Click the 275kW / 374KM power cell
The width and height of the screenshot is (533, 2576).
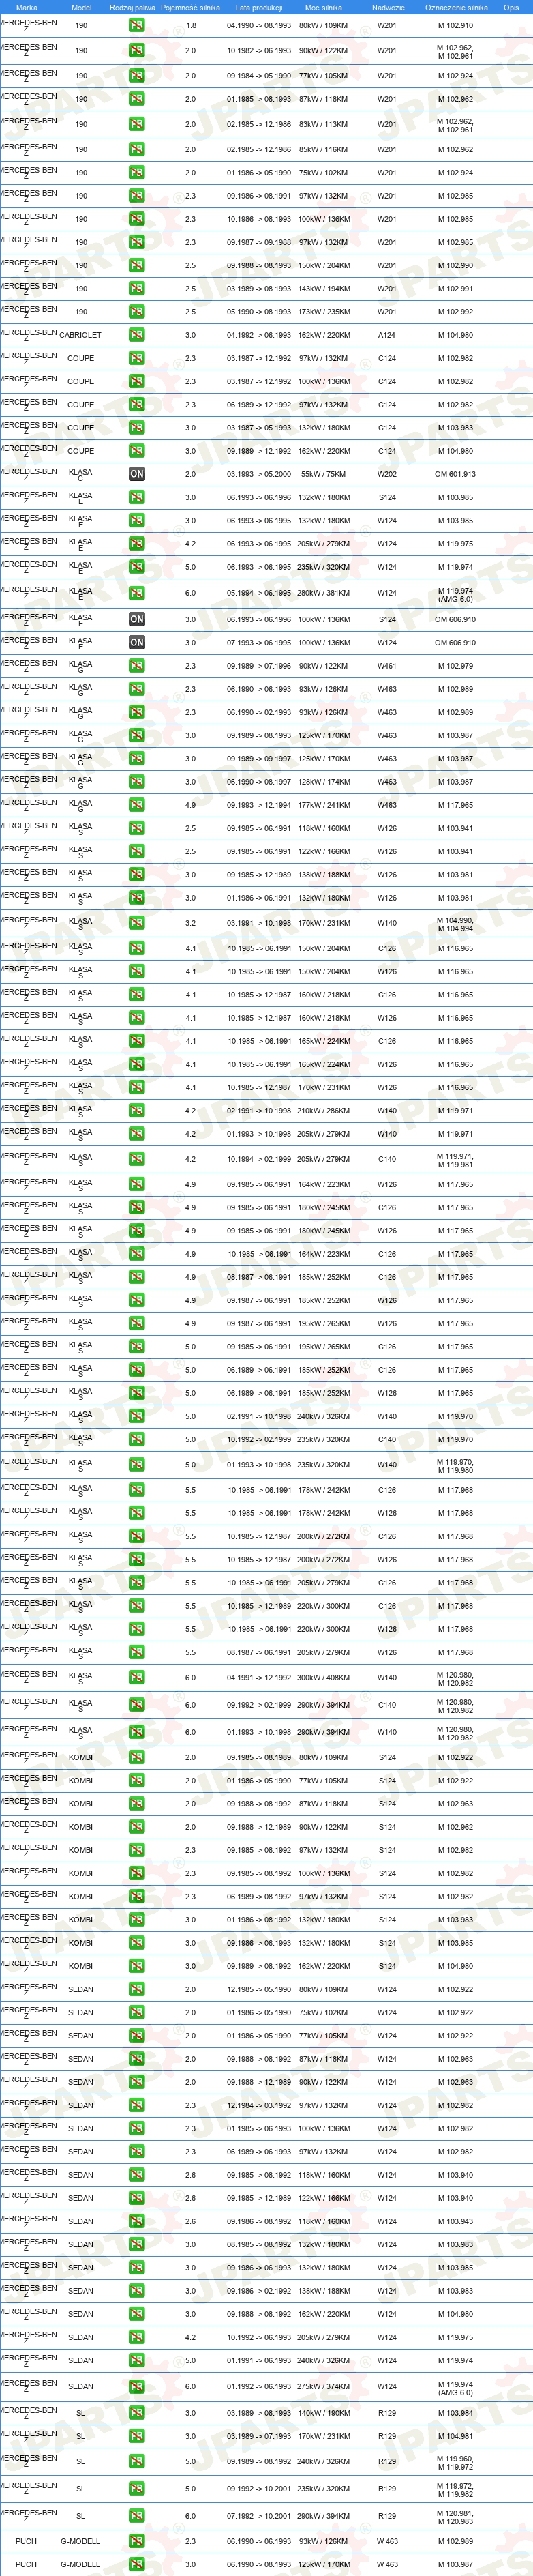324,2386
